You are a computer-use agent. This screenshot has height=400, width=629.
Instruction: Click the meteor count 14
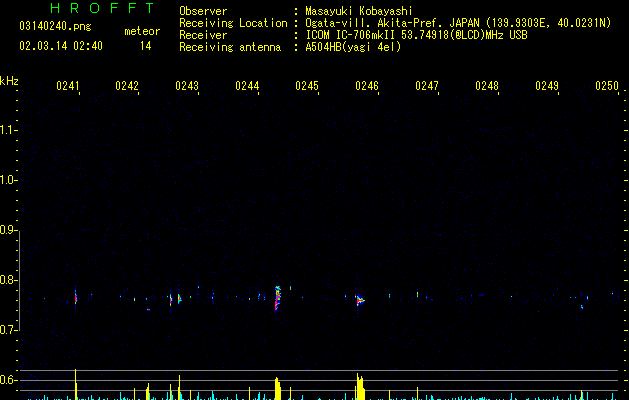(x=146, y=46)
